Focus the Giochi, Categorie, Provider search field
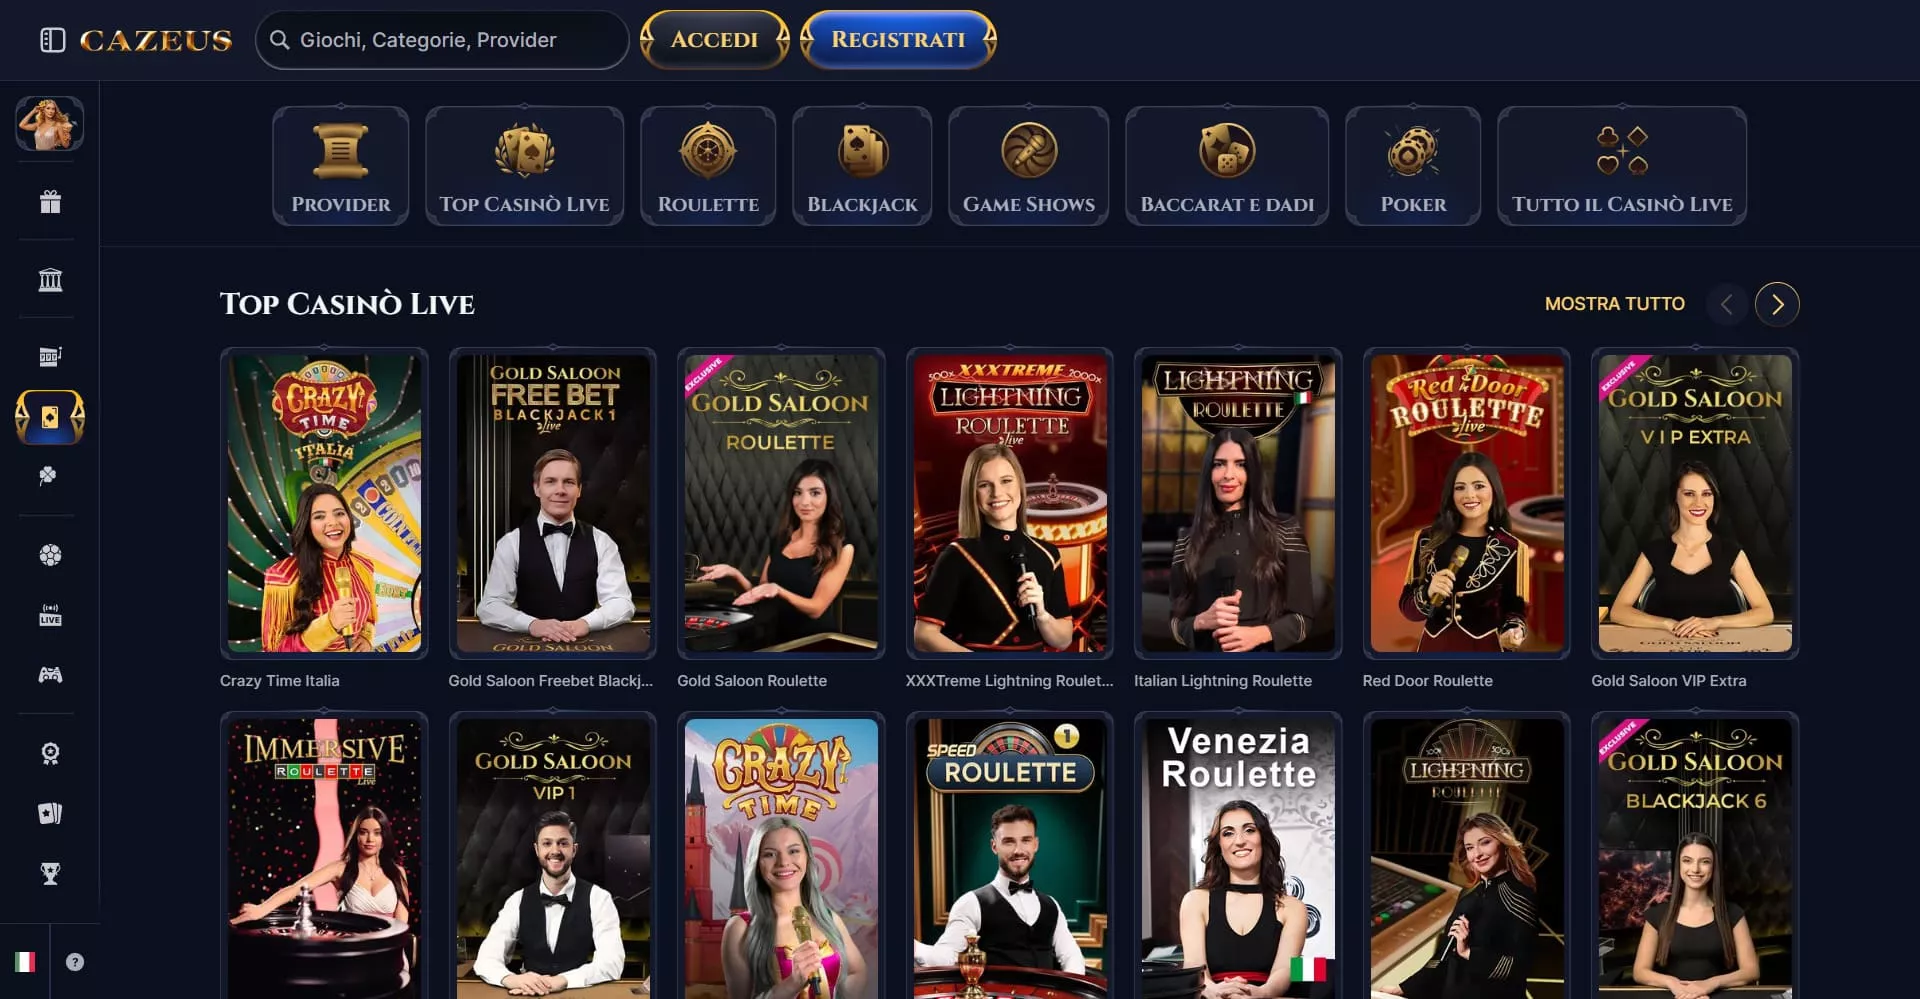Image resolution: width=1920 pixels, height=999 pixels. pos(442,40)
